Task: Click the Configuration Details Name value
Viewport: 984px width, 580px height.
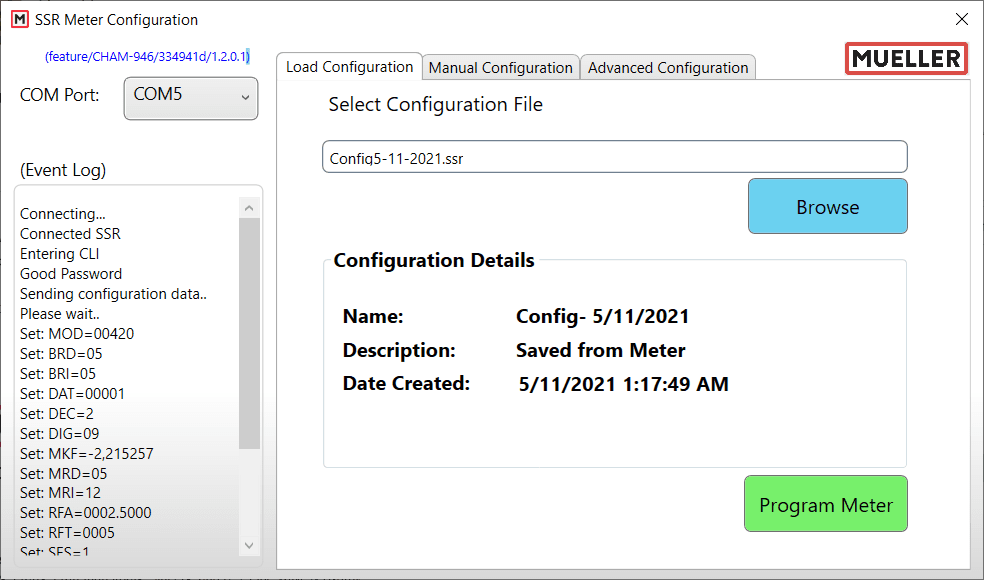Action: pos(602,316)
